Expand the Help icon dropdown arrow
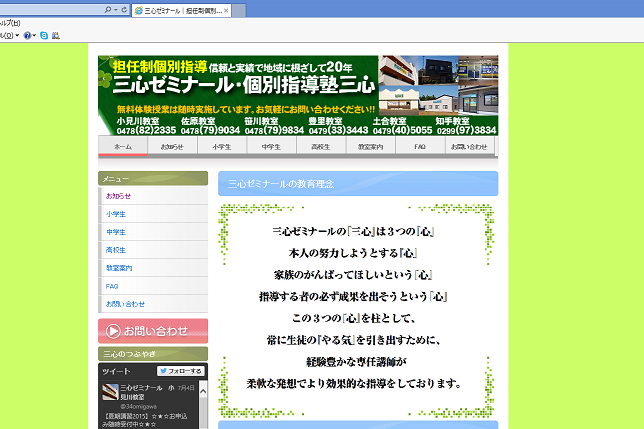 pos(34,36)
